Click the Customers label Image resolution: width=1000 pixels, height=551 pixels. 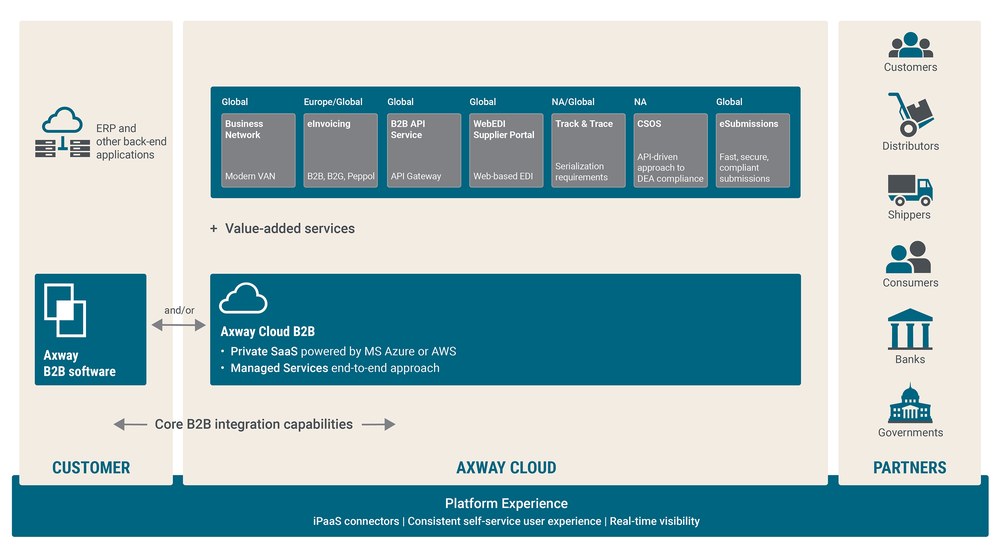point(910,67)
